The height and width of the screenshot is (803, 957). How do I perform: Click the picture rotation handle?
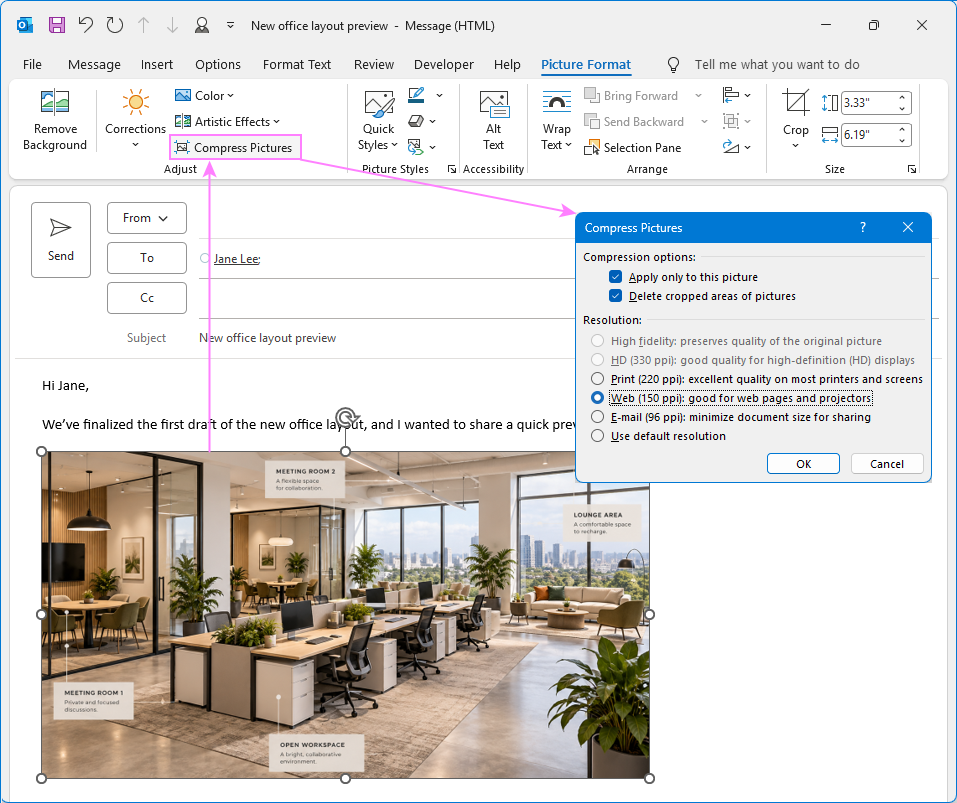tap(347, 418)
